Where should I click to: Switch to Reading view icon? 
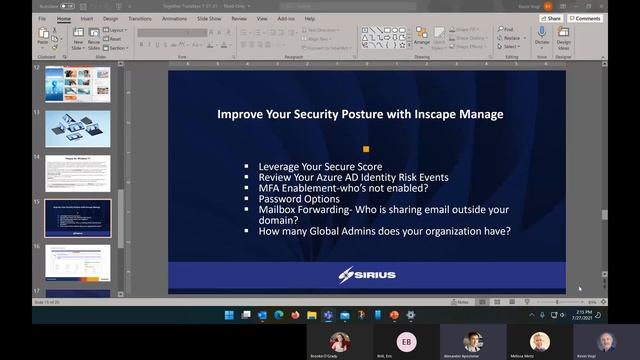(x=512, y=302)
